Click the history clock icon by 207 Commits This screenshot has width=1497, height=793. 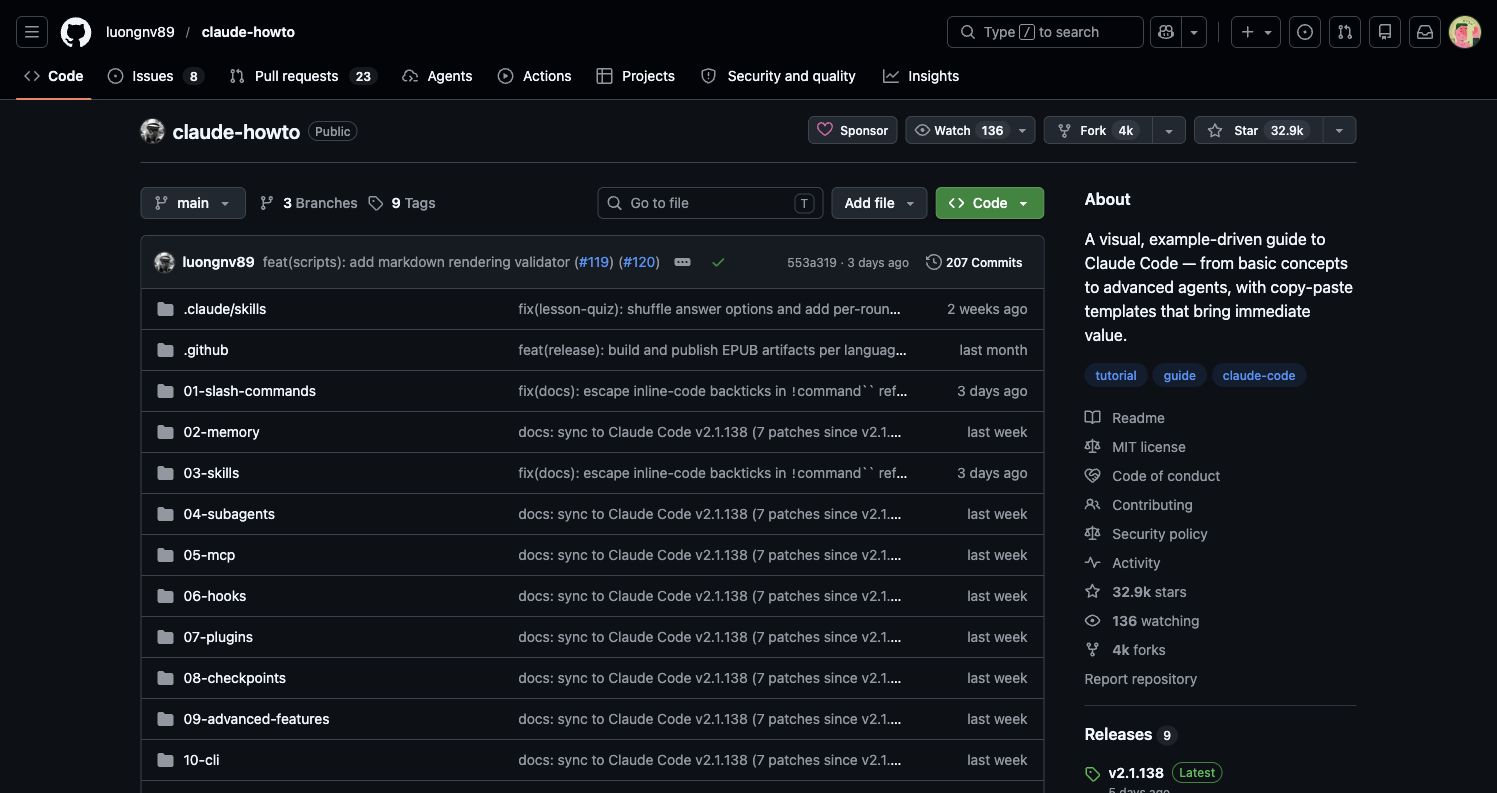point(934,262)
